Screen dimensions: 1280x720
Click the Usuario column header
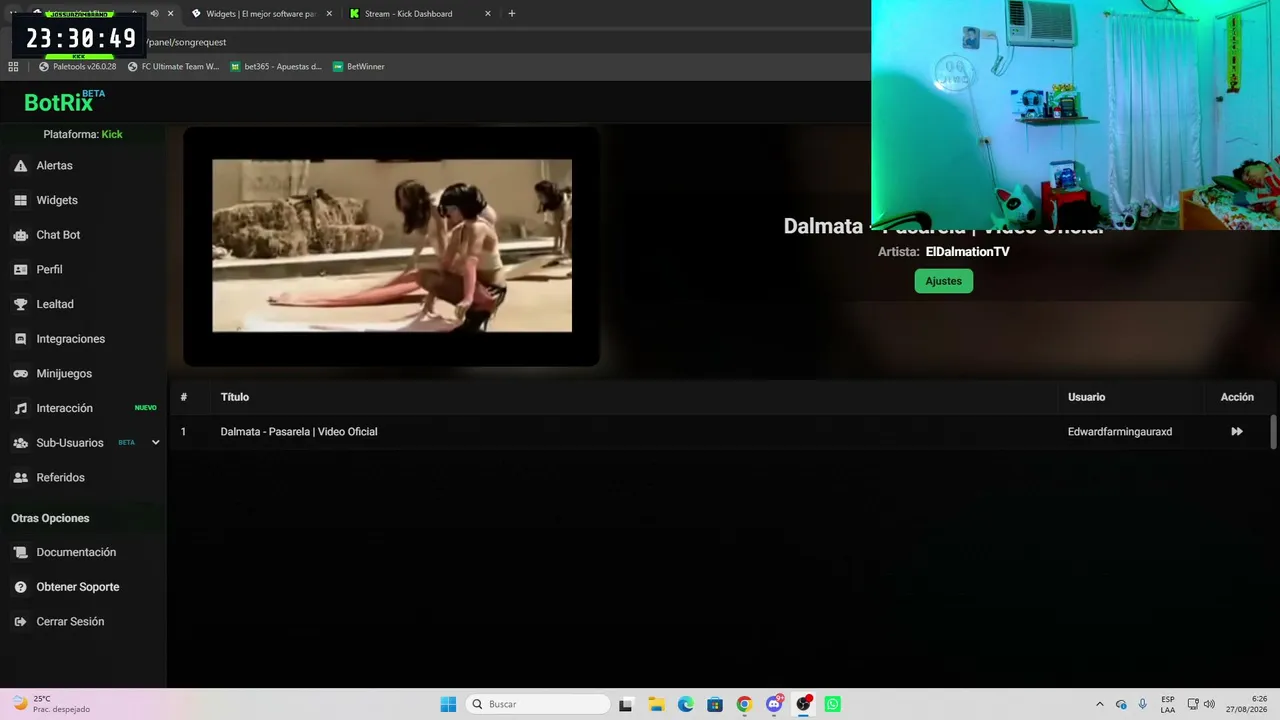(x=1086, y=397)
